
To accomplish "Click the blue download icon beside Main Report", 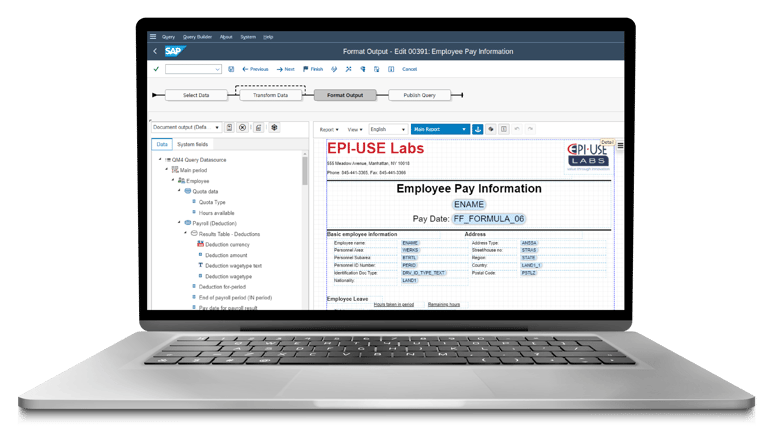I will pos(478,129).
